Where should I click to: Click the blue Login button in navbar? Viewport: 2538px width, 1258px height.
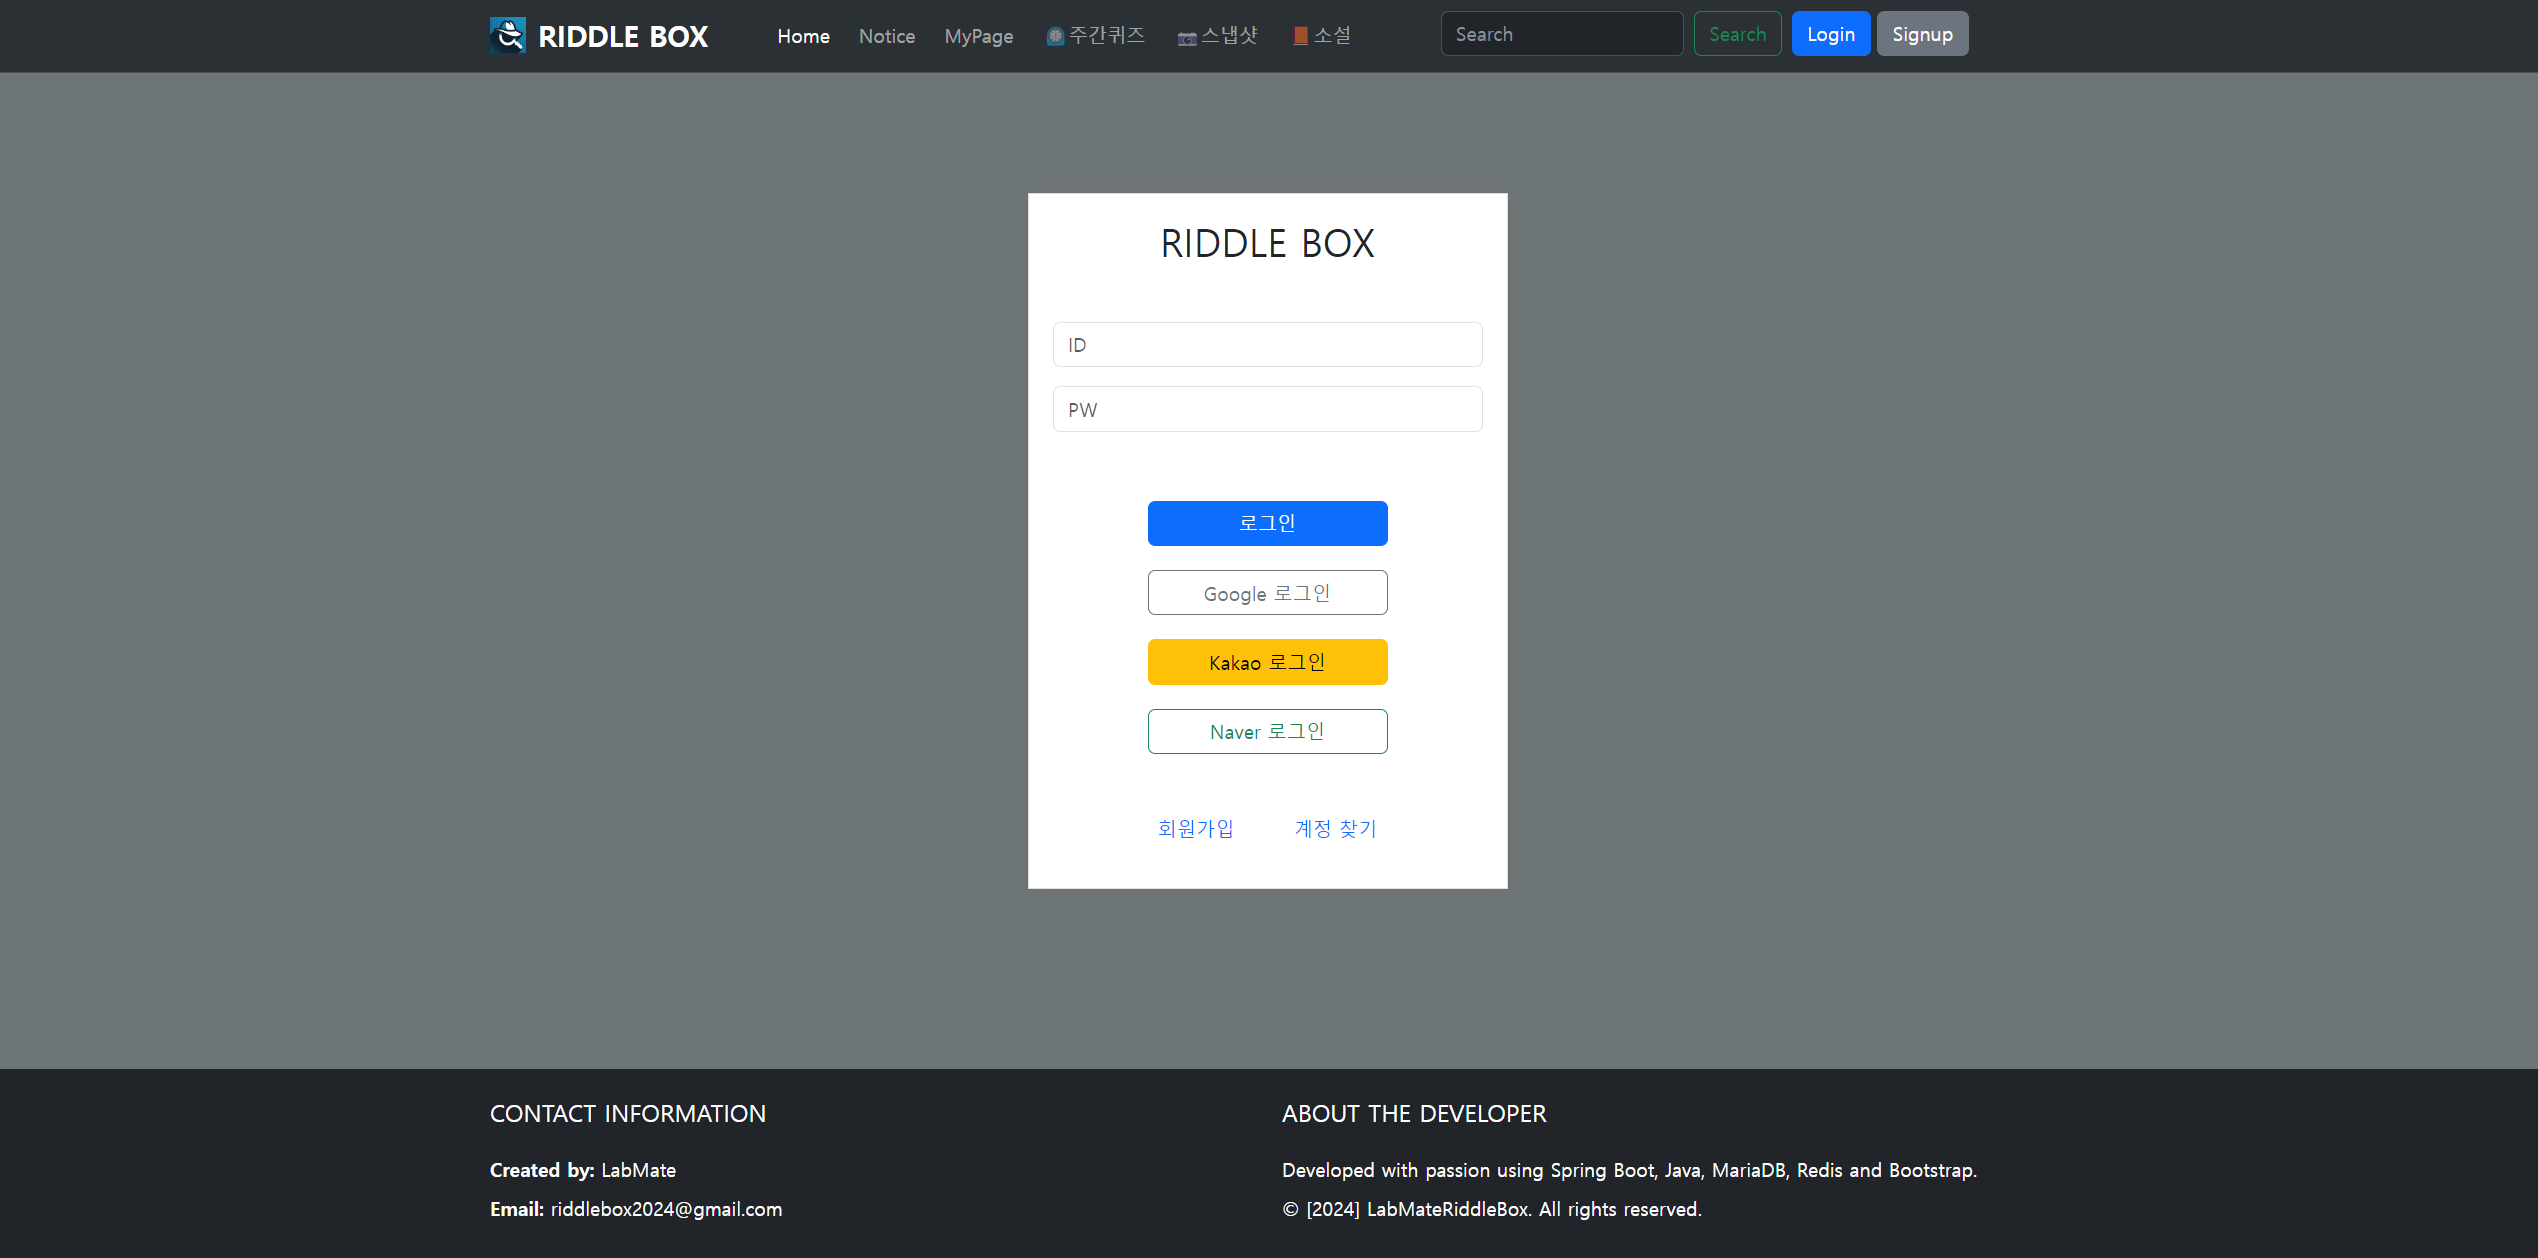click(x=1830, y=34)
